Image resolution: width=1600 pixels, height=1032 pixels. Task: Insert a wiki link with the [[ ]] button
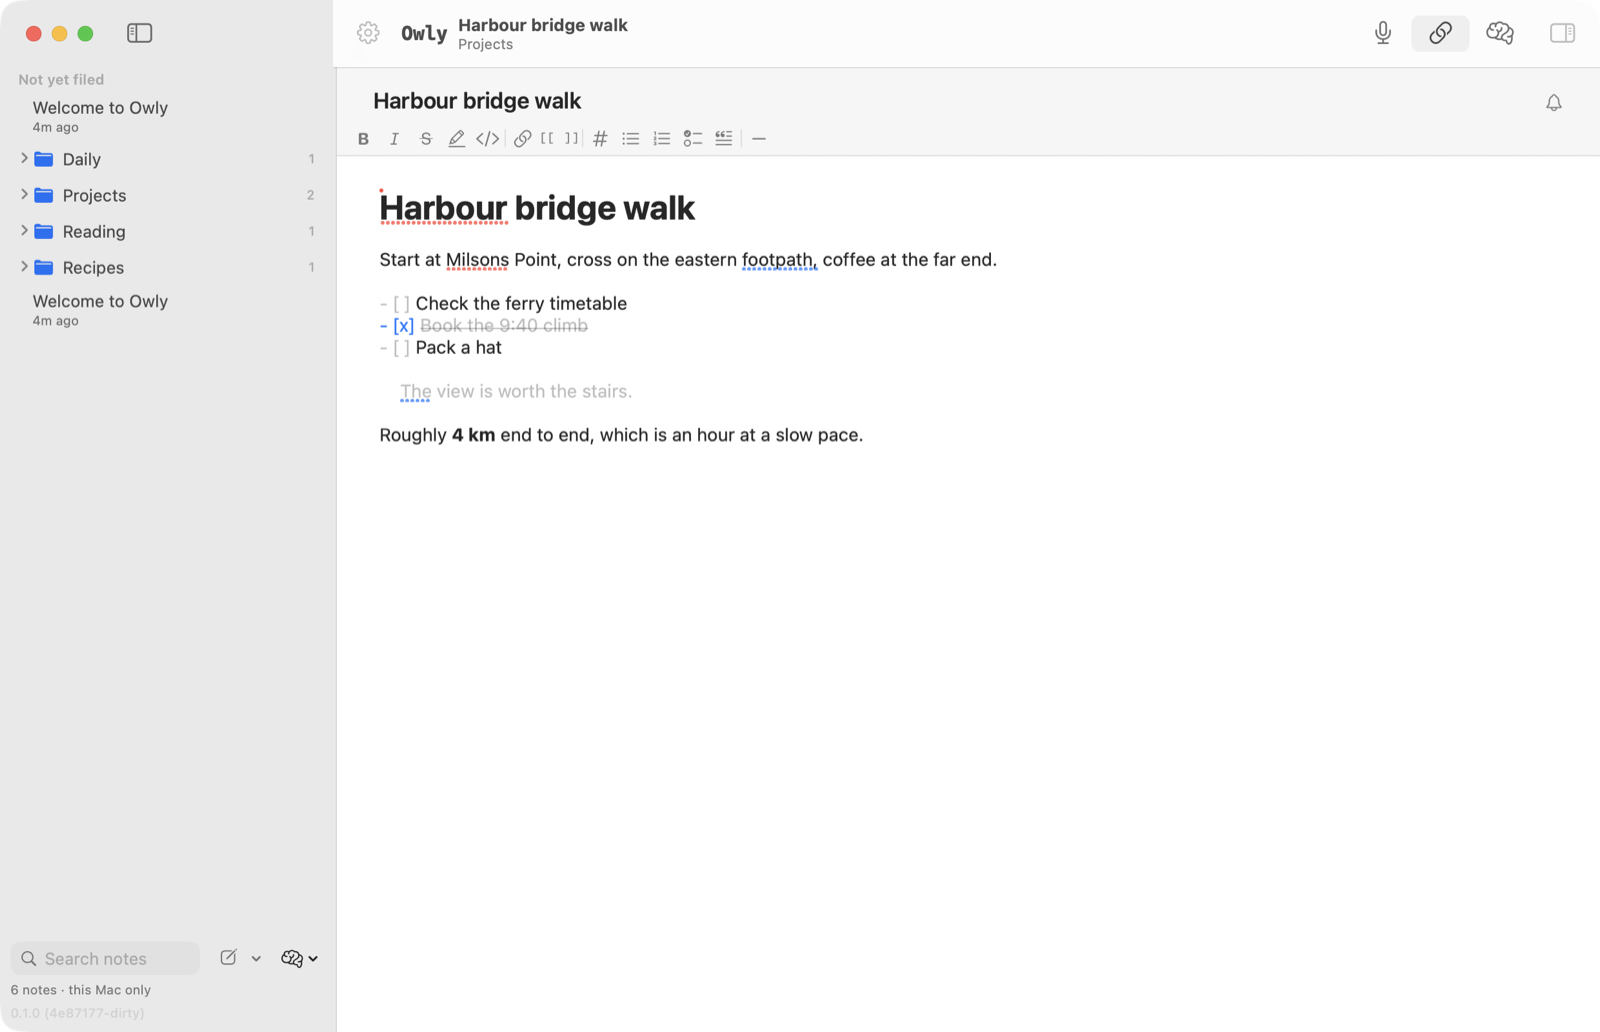coord(560,139)
